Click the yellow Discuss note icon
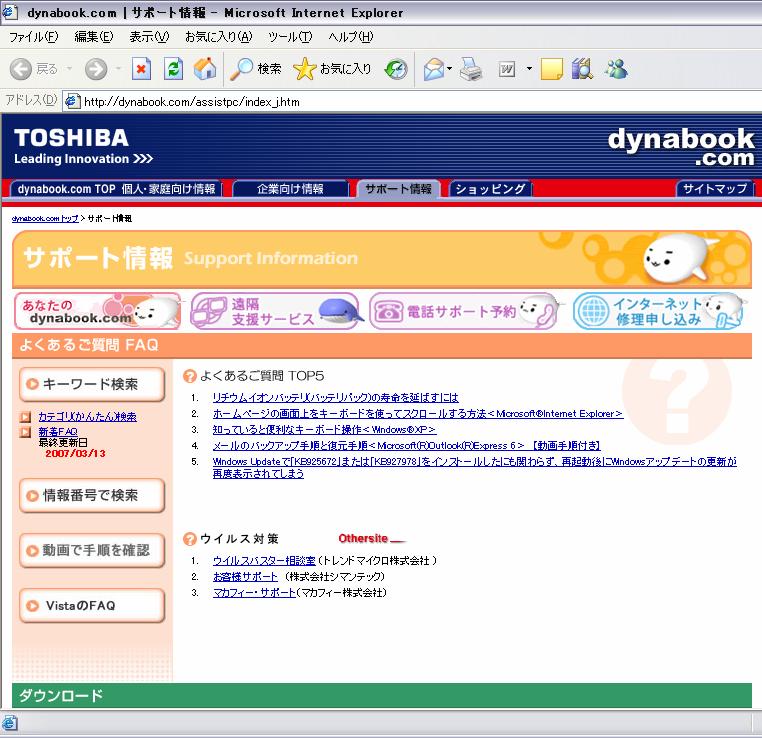Image resolution: width=762 pixels, height=738 pixels. pyautogui.click(x=552, y=69)
